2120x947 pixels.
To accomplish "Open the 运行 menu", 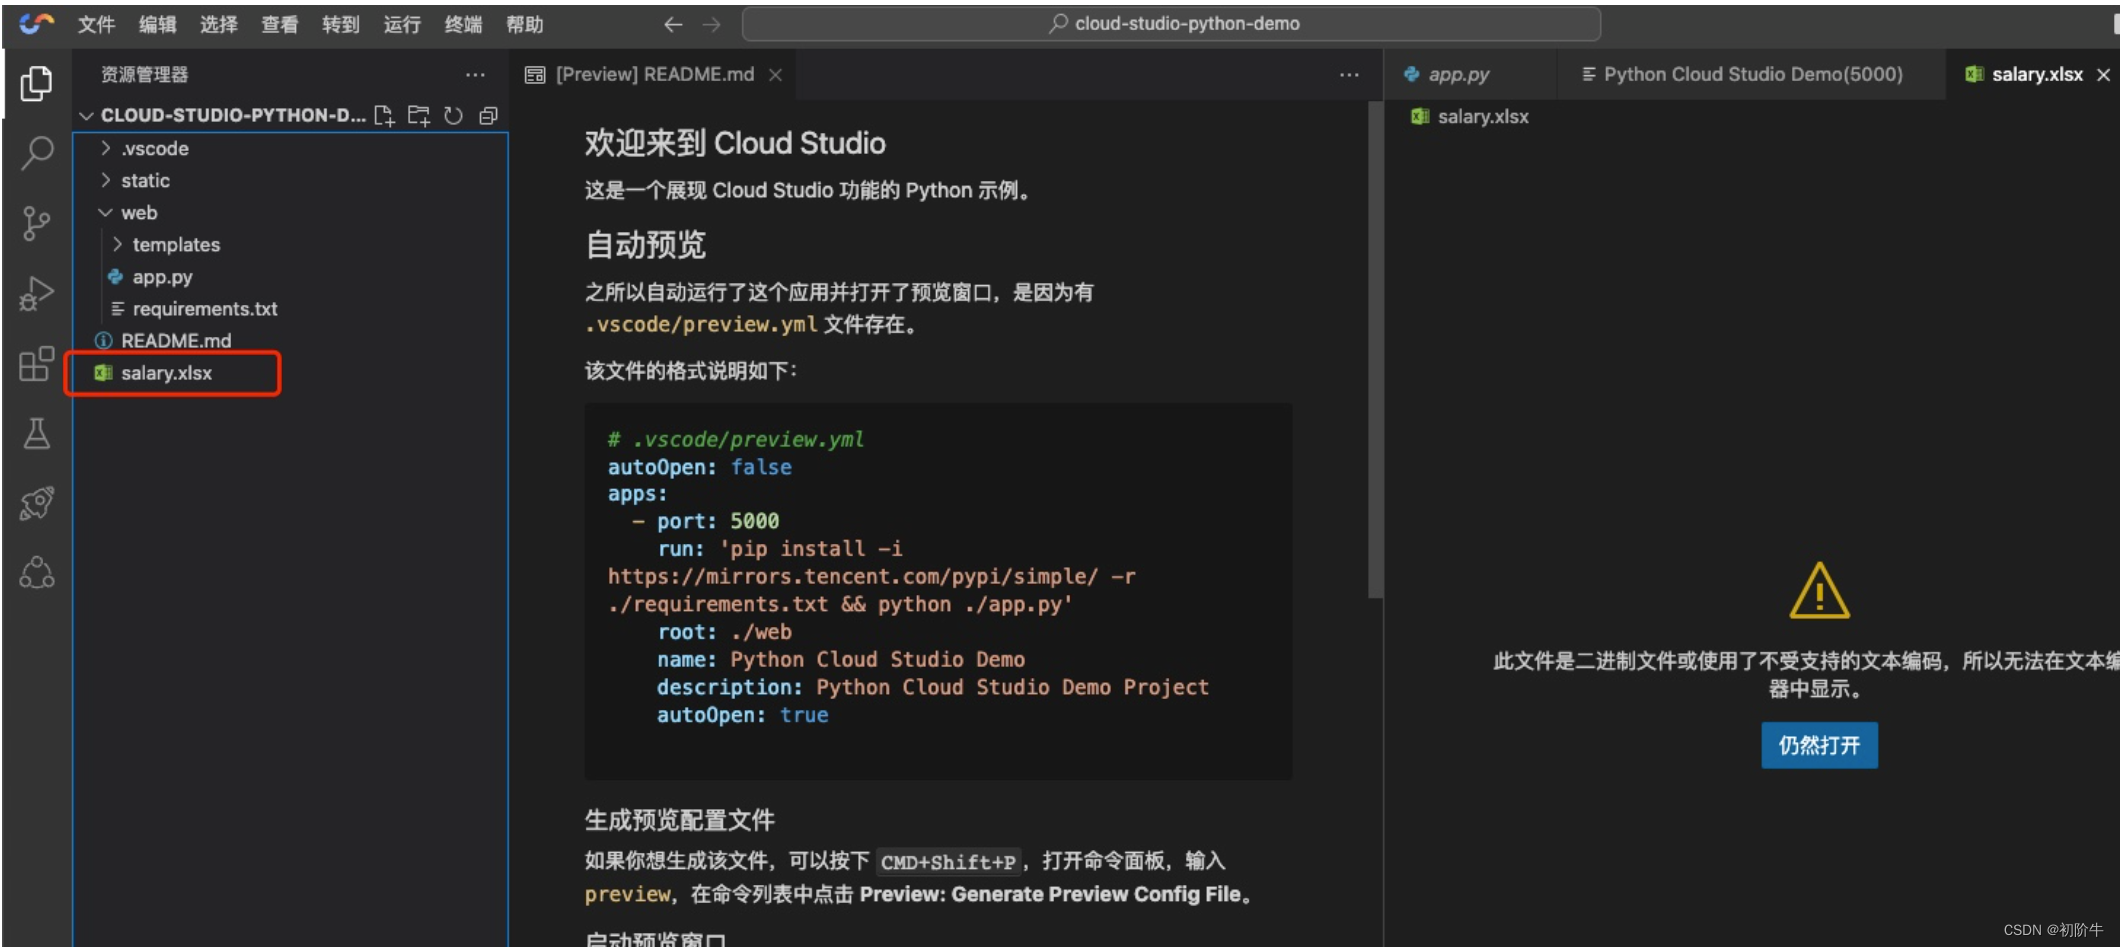I will 402,24.
